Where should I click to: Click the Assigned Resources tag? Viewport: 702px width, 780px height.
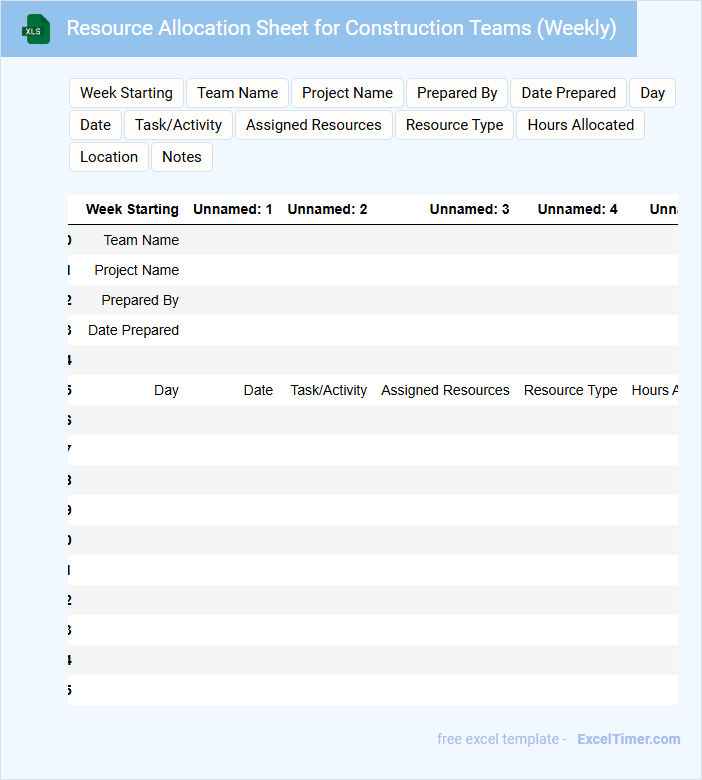(313, 125)
